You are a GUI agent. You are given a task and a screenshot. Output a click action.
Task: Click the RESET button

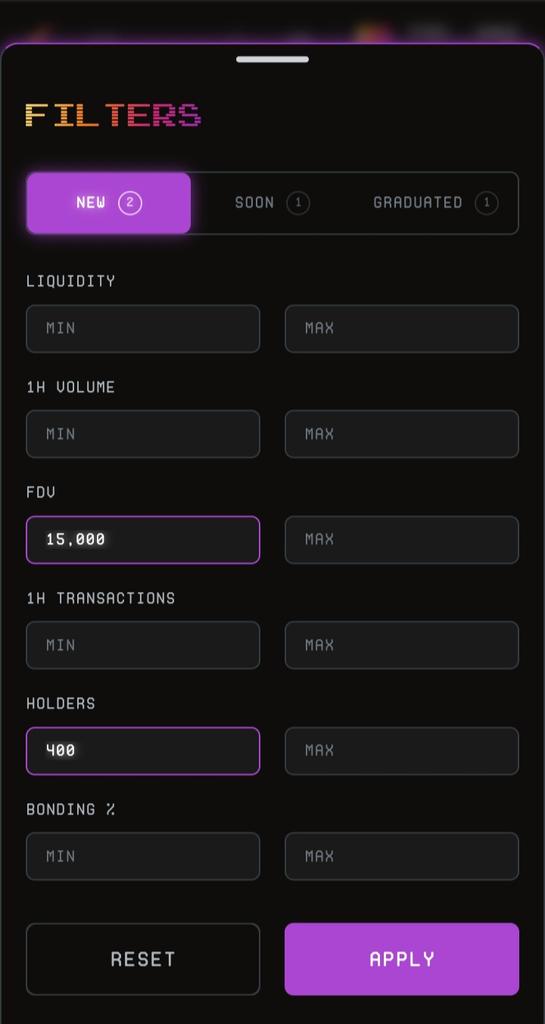[x=143, y=959]
